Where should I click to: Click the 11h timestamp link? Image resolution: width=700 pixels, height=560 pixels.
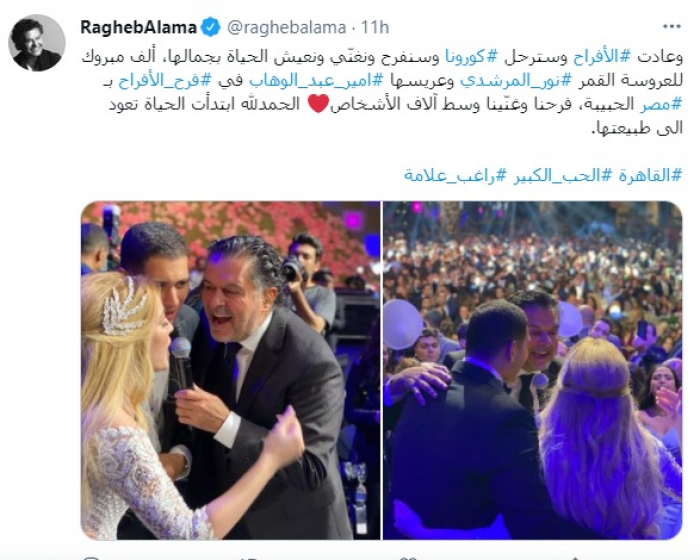click(x=375, y=28)
